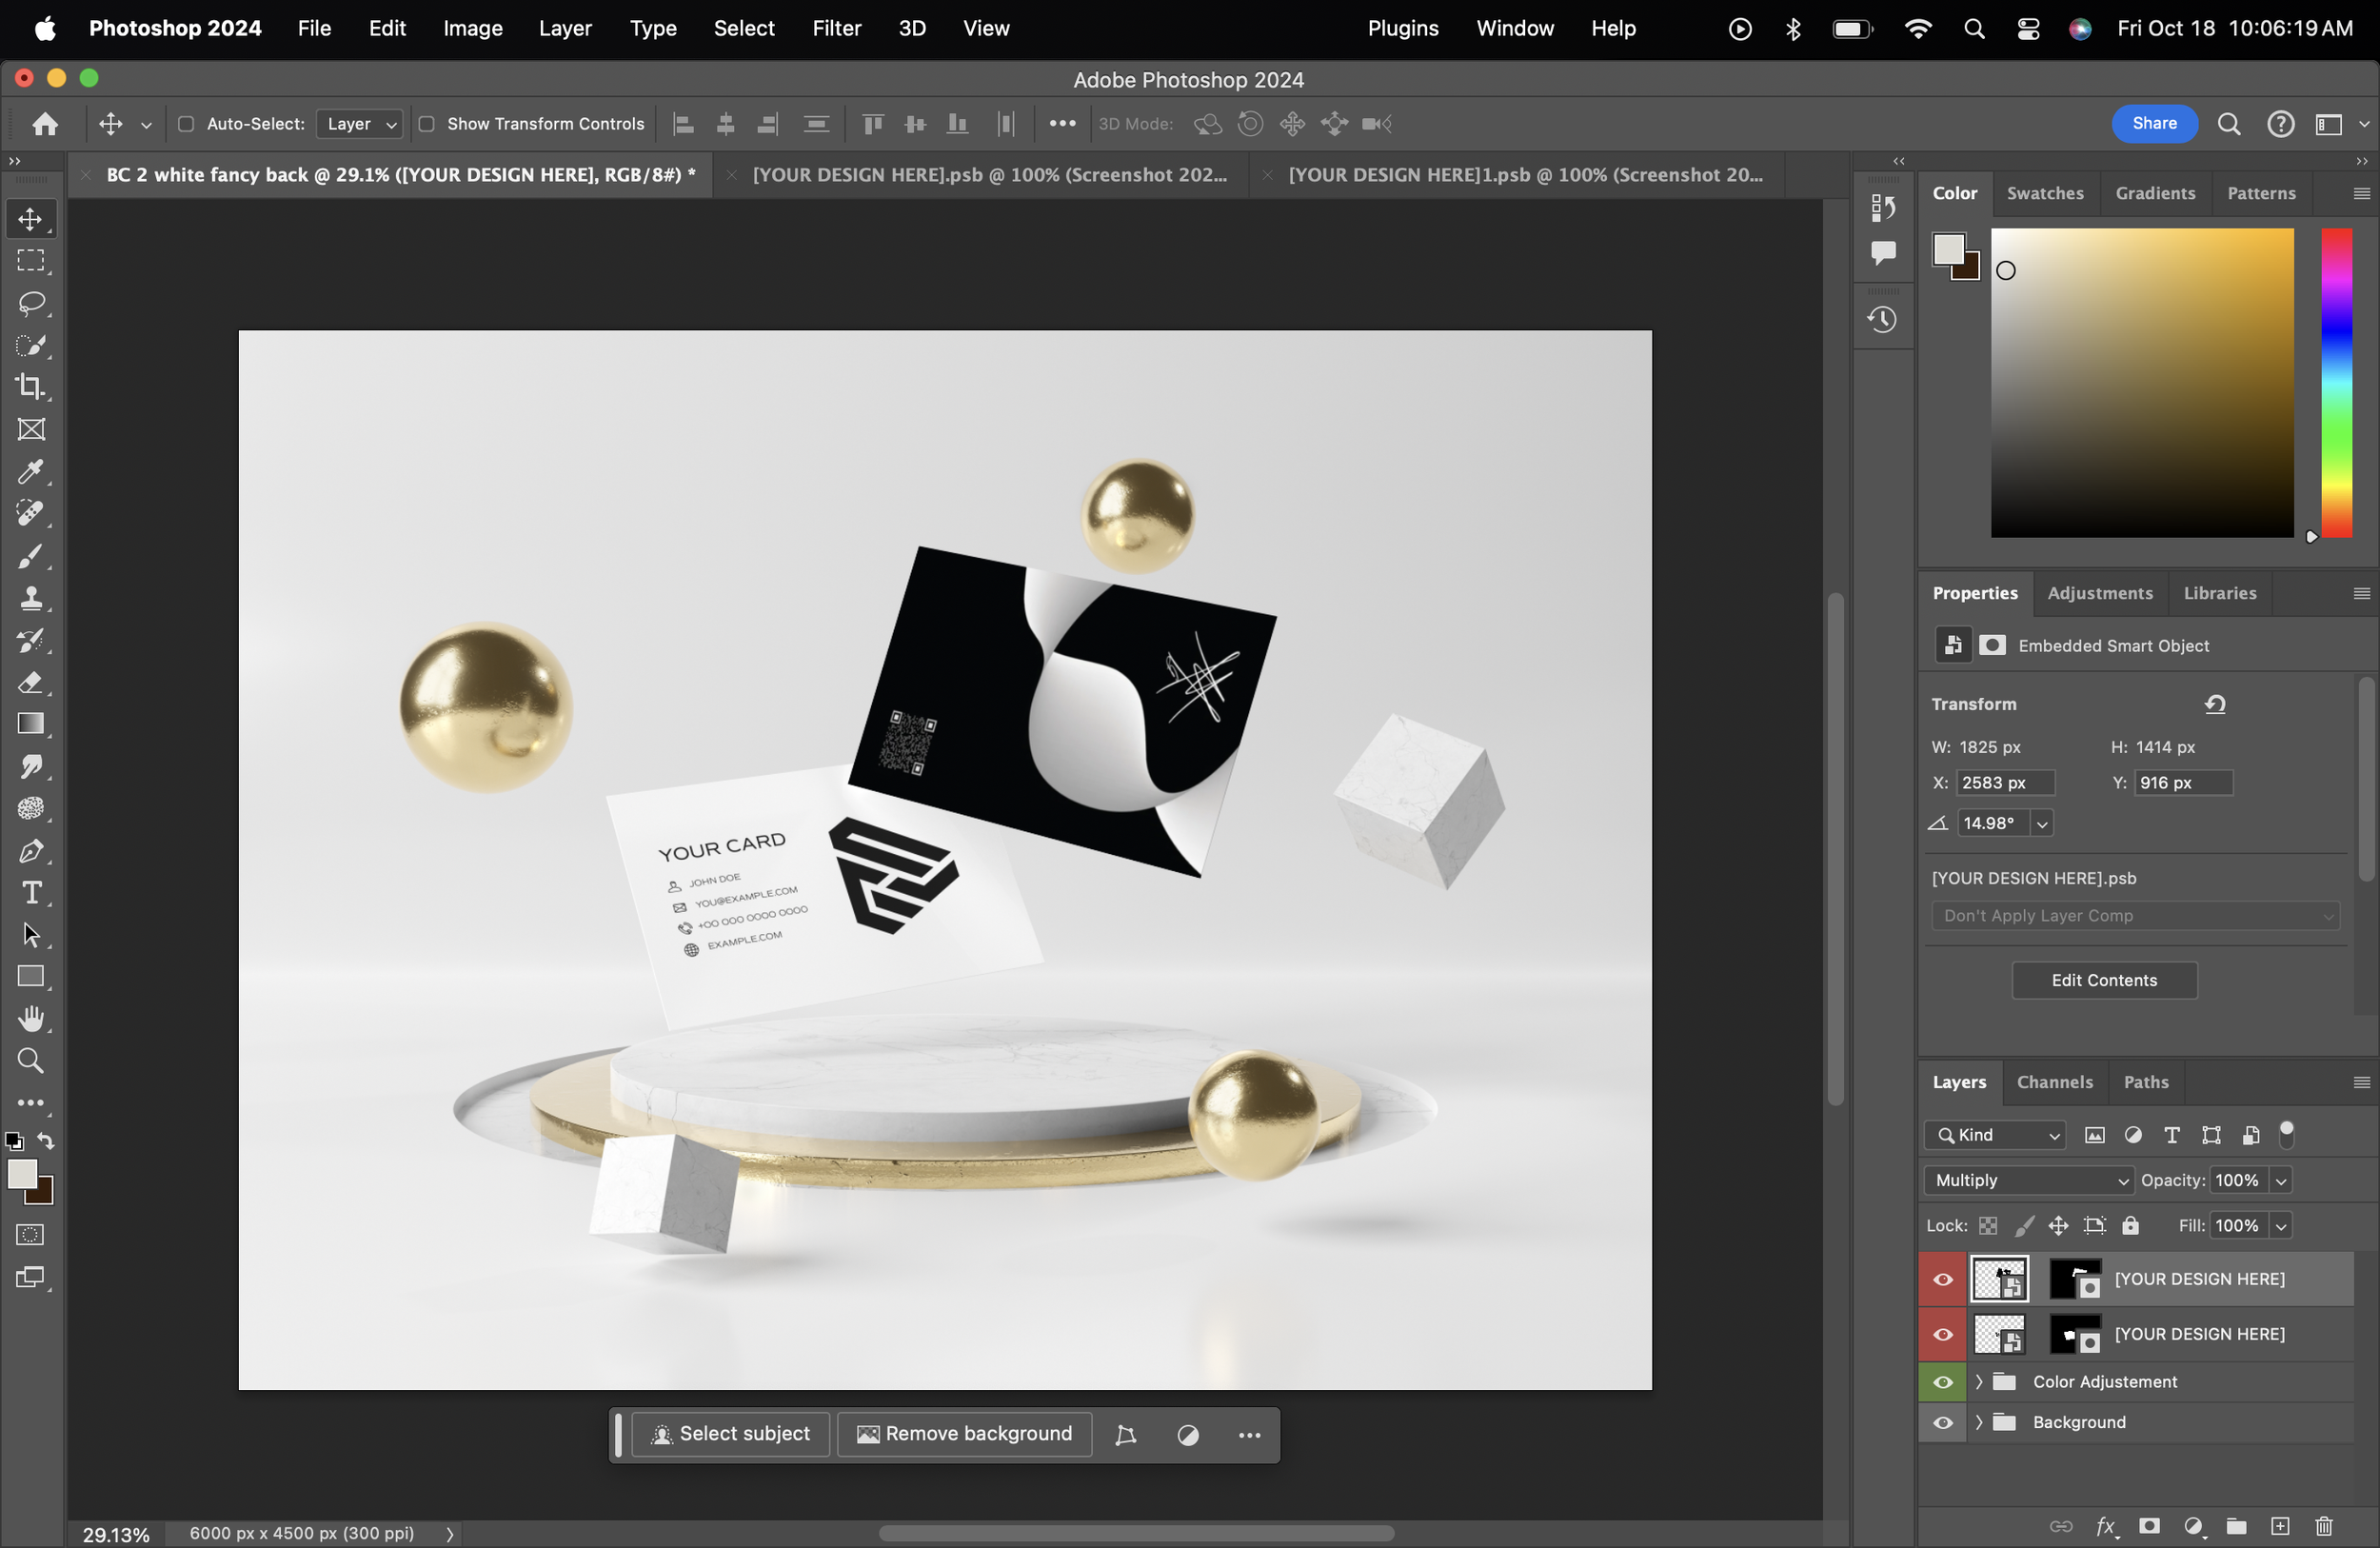The image size is (2380, 1548).
Task: Open the layer Opacity dropdown arrow
Action: (2281, 1180)
